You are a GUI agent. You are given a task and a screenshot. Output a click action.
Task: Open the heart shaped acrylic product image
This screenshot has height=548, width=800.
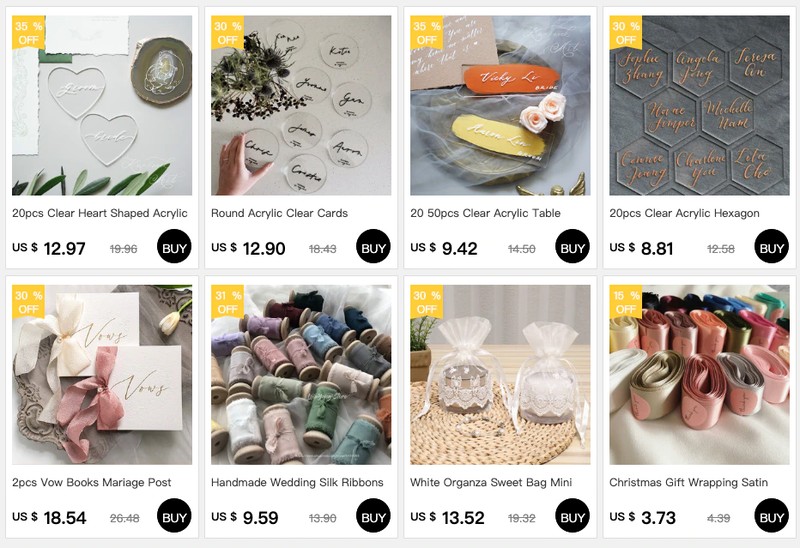tap(102, 106)
